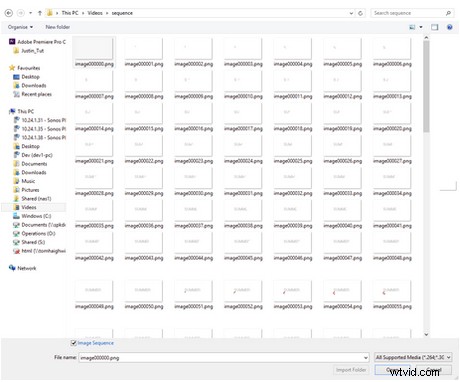Go up one folder level arrow
The width and height of the screenshot is (460, 382).
[40, 13]
